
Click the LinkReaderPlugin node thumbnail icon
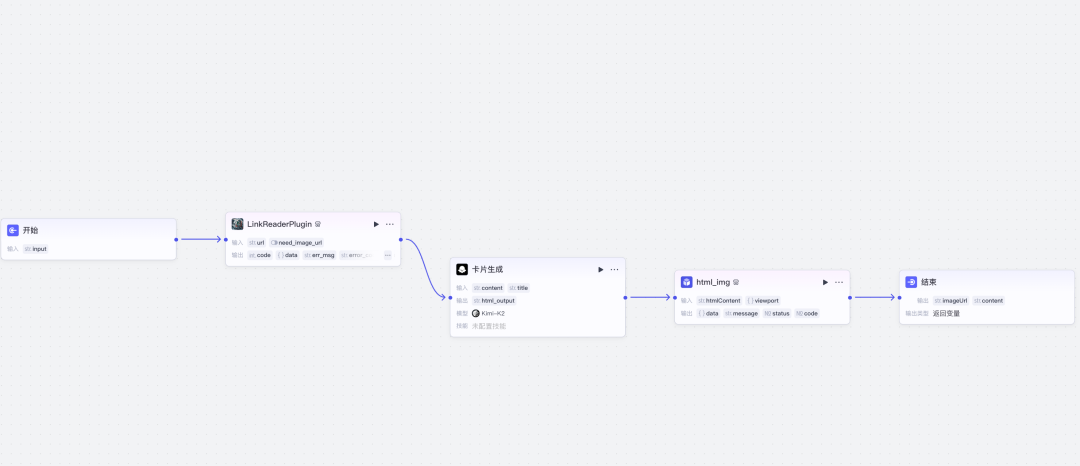238,224
